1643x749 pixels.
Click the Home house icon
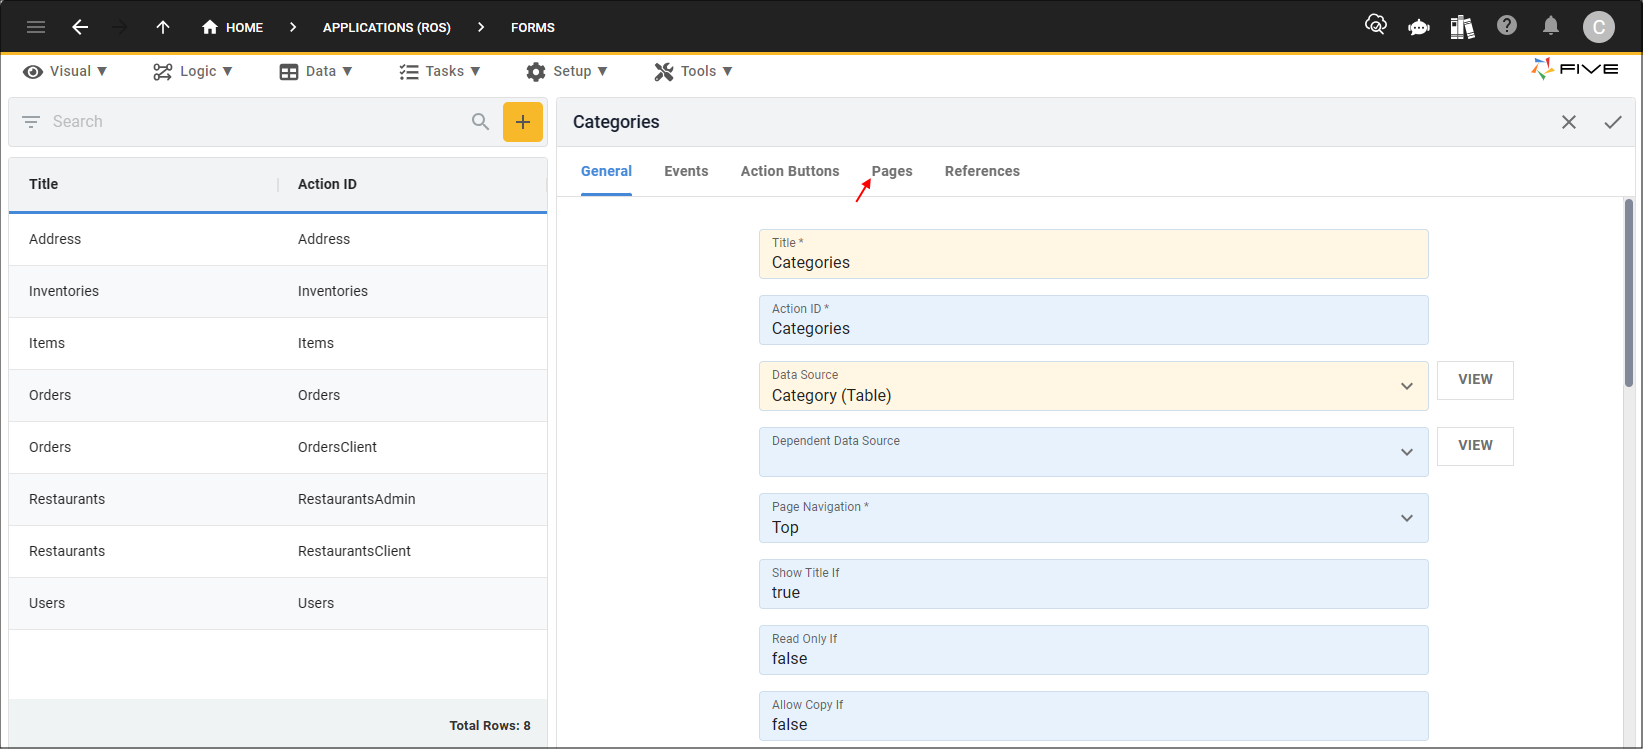pos(210,27)
